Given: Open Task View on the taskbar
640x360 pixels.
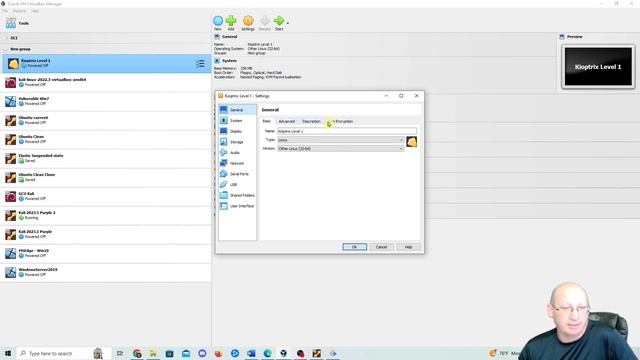Looking at the screenshot, I should tap(120, 353).
